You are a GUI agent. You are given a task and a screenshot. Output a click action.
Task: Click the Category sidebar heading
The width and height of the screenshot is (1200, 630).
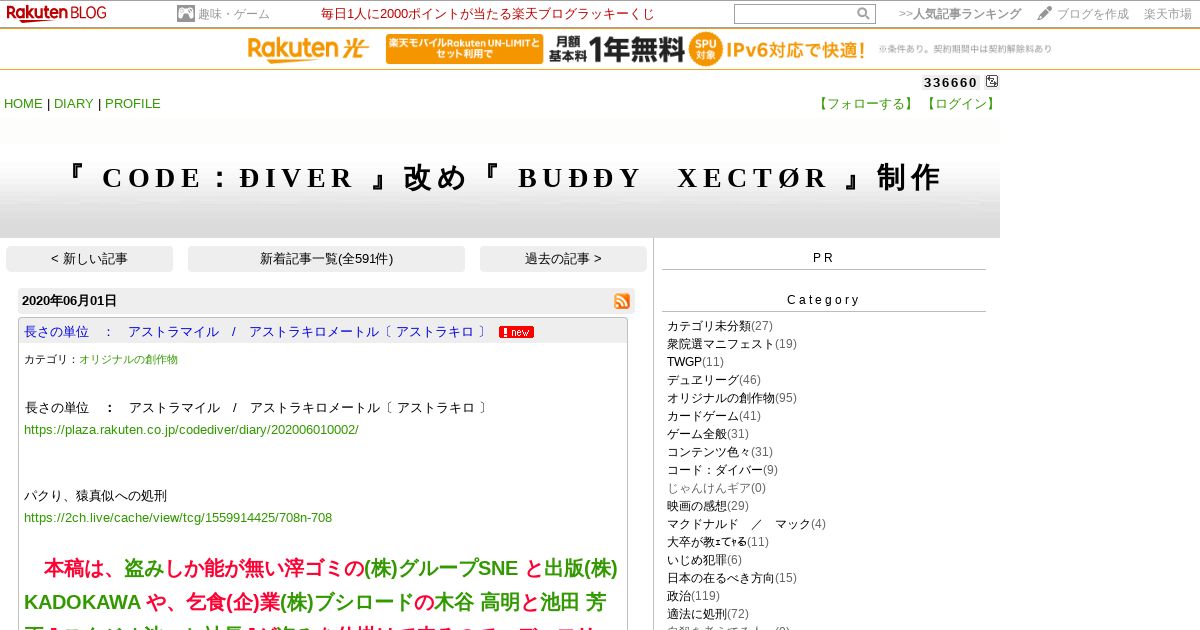[x=824, y=300]
